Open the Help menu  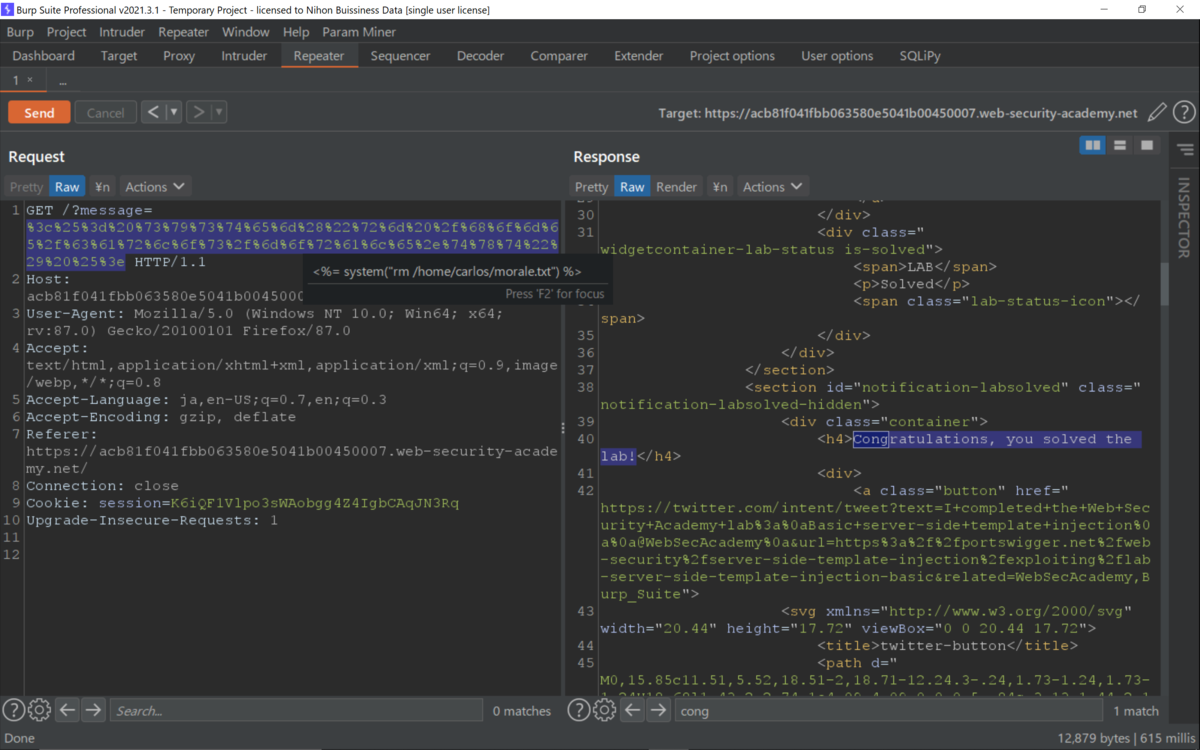[x=296, y=32]
